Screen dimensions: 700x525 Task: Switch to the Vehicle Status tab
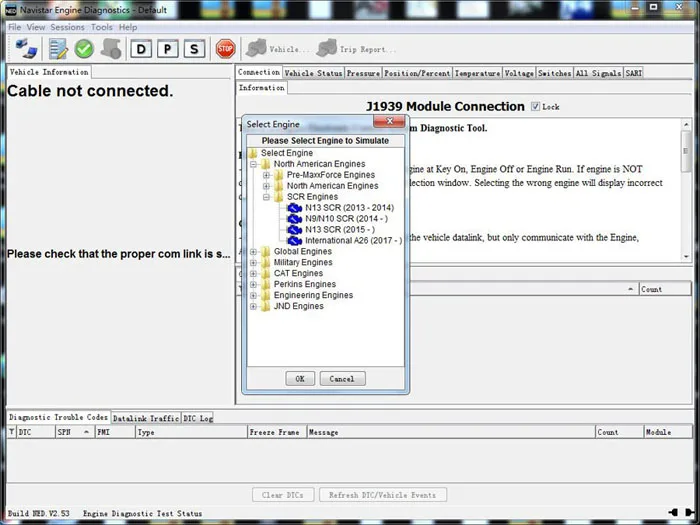(313, 73)
